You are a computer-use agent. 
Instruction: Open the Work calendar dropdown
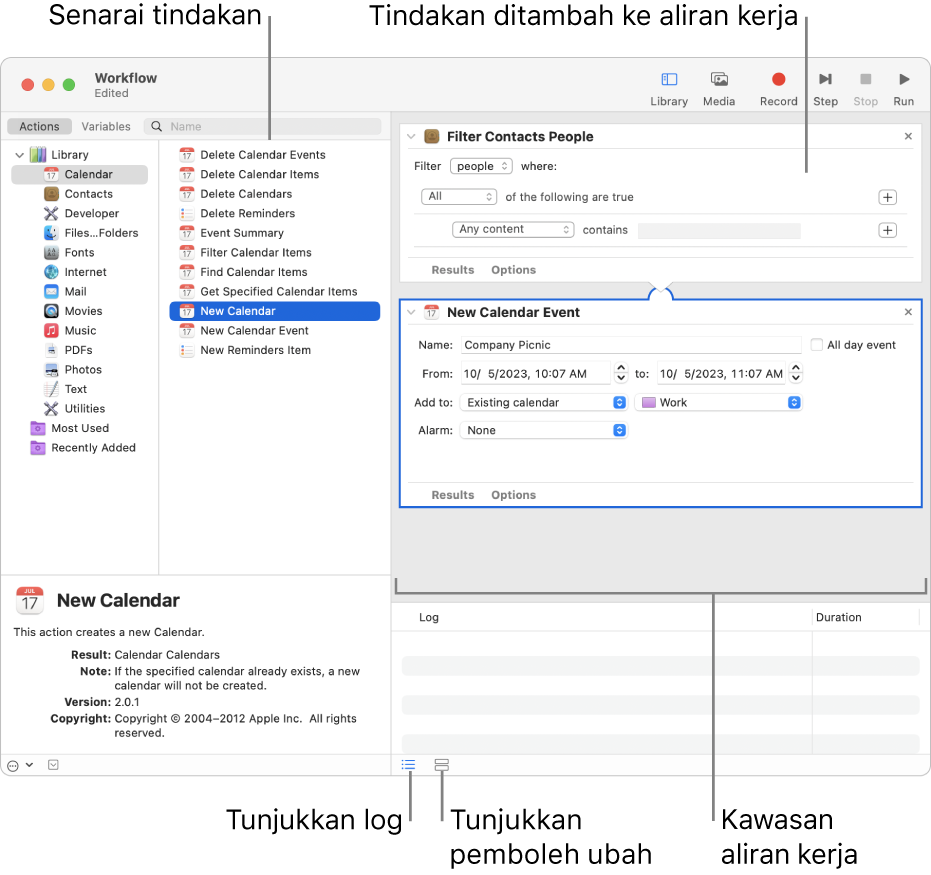pos(718,402)
